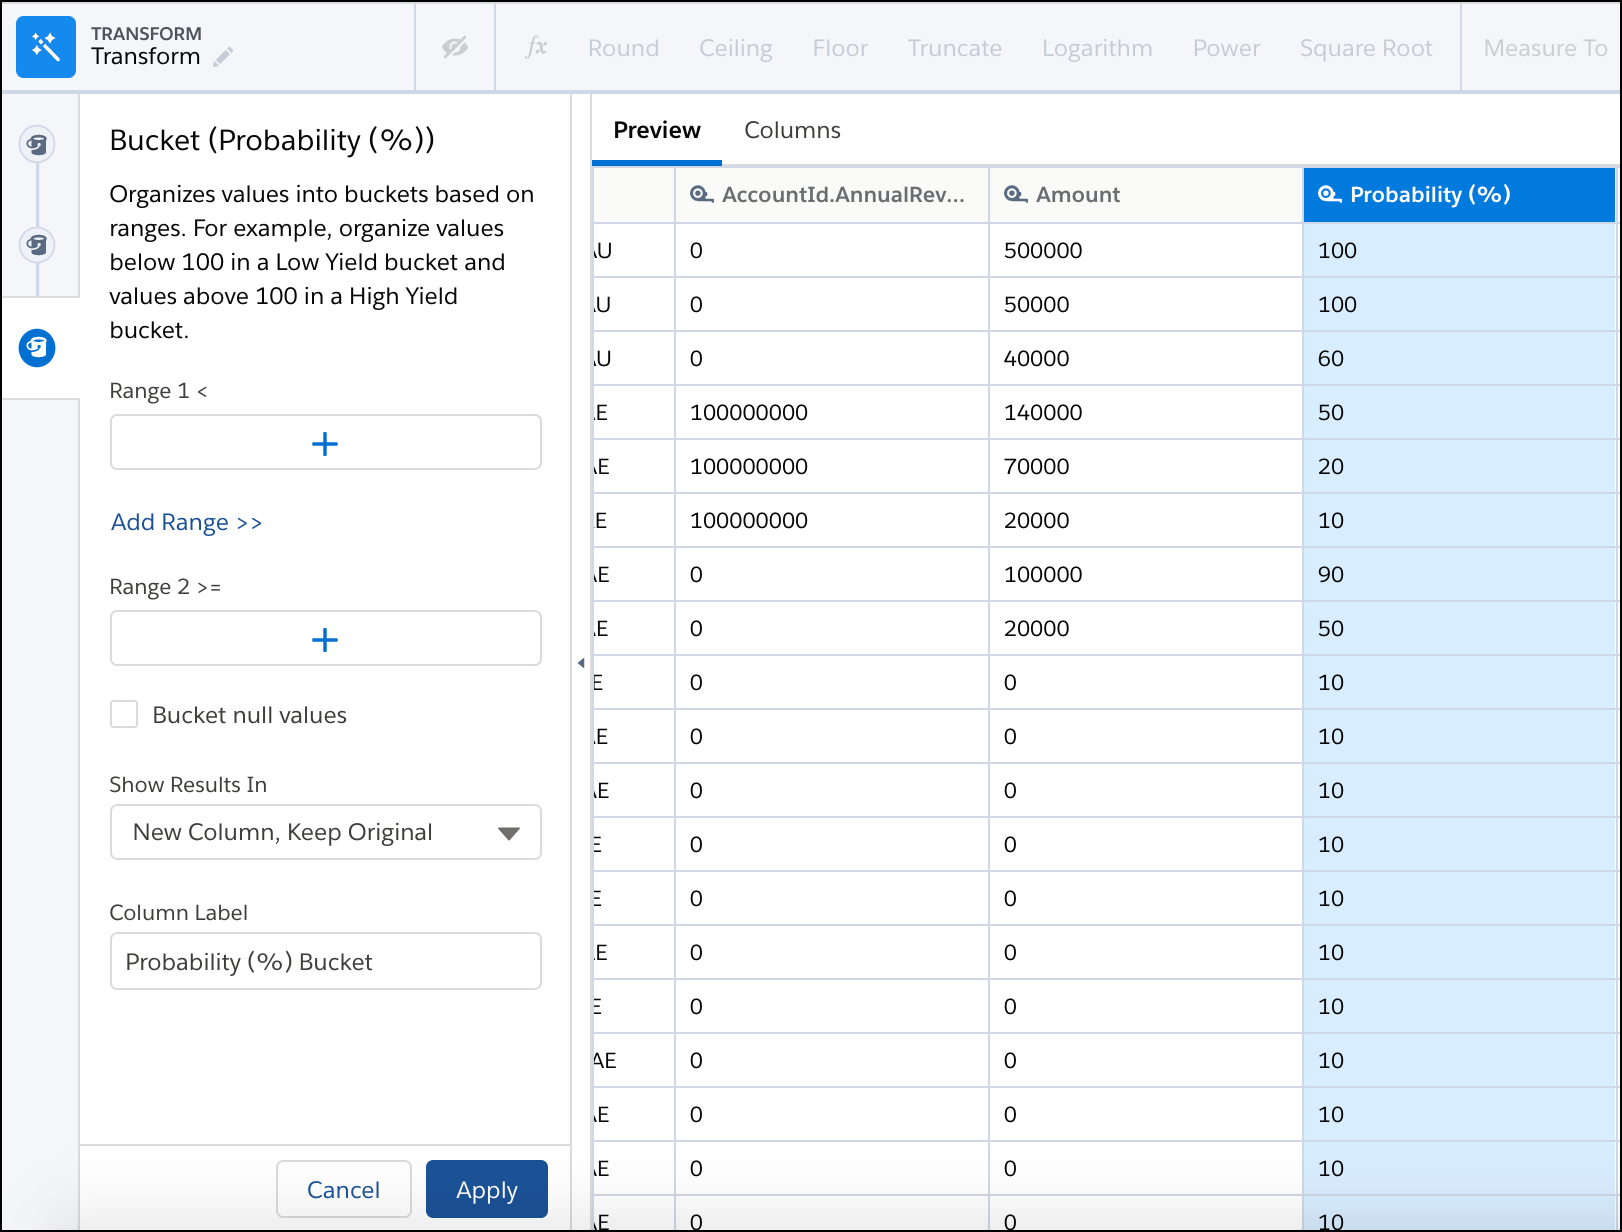Viewport: 1622px width, 1232px height.
Task: Select the Round function in the toolbar
Action: pyautogui.click(x=622, y=46)
